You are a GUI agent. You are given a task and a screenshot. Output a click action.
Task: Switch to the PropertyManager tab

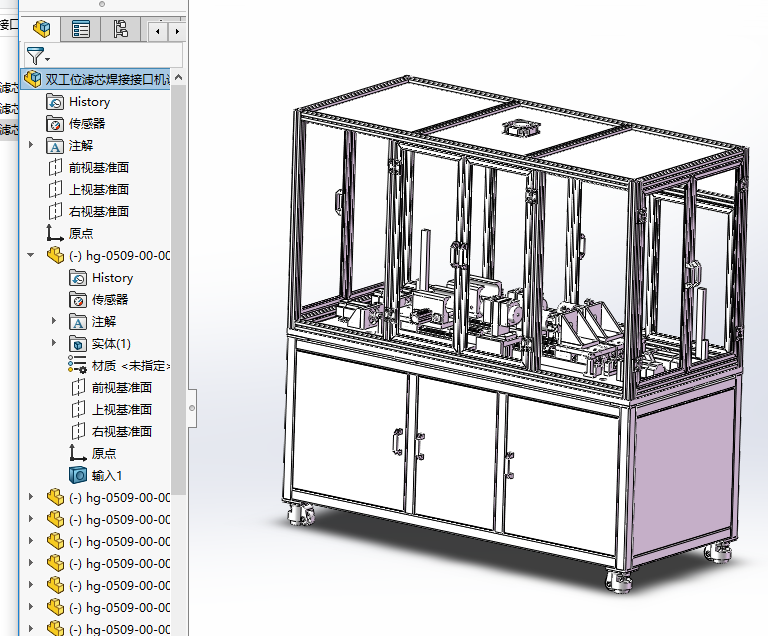point(81,29)
